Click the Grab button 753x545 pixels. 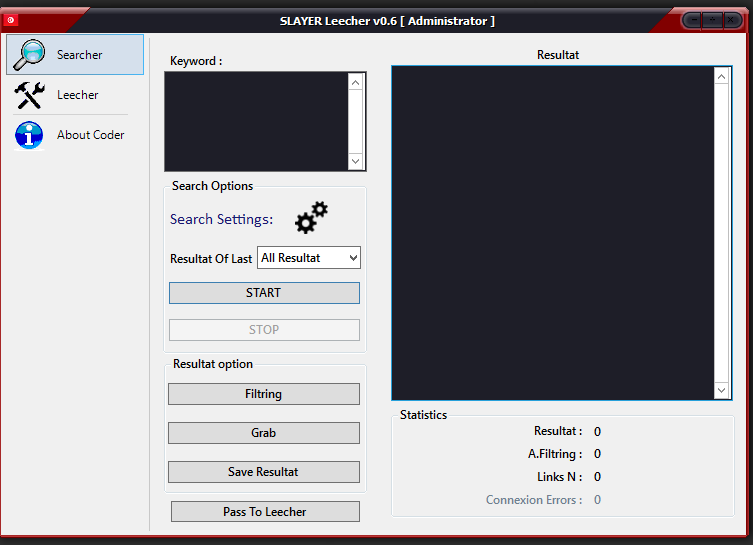tap(264, 433)
